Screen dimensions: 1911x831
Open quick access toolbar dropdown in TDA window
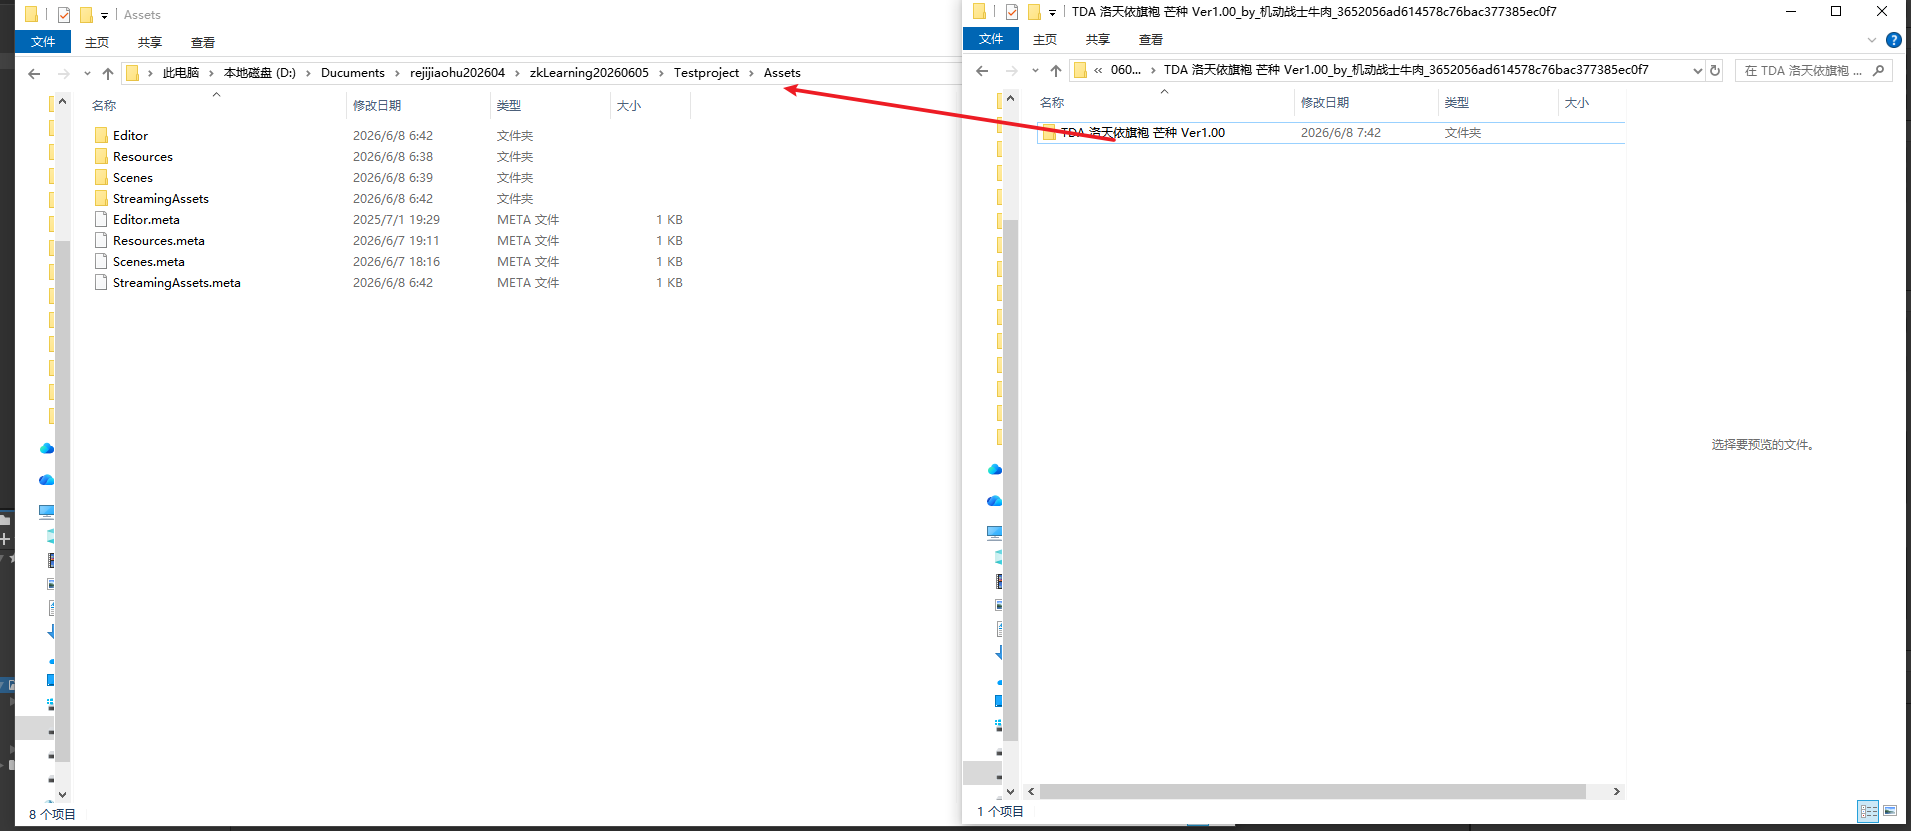(1052, 13)
